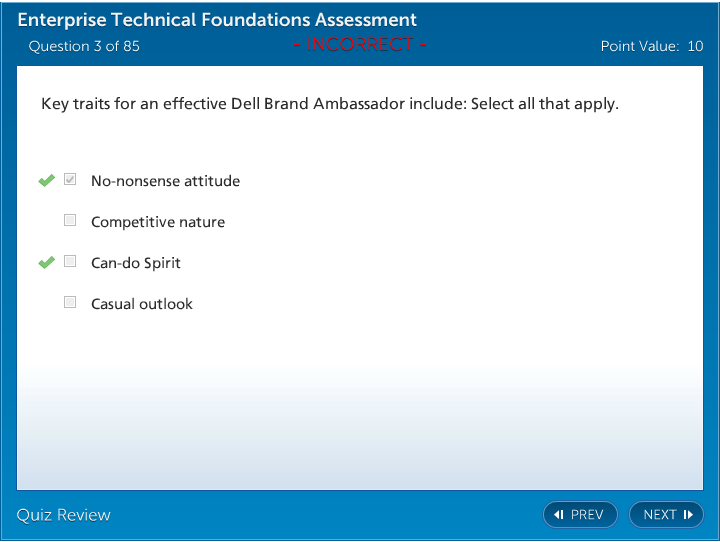Click the next arrow icon in NEXT
720x542 pixels.
pos(688,515)
